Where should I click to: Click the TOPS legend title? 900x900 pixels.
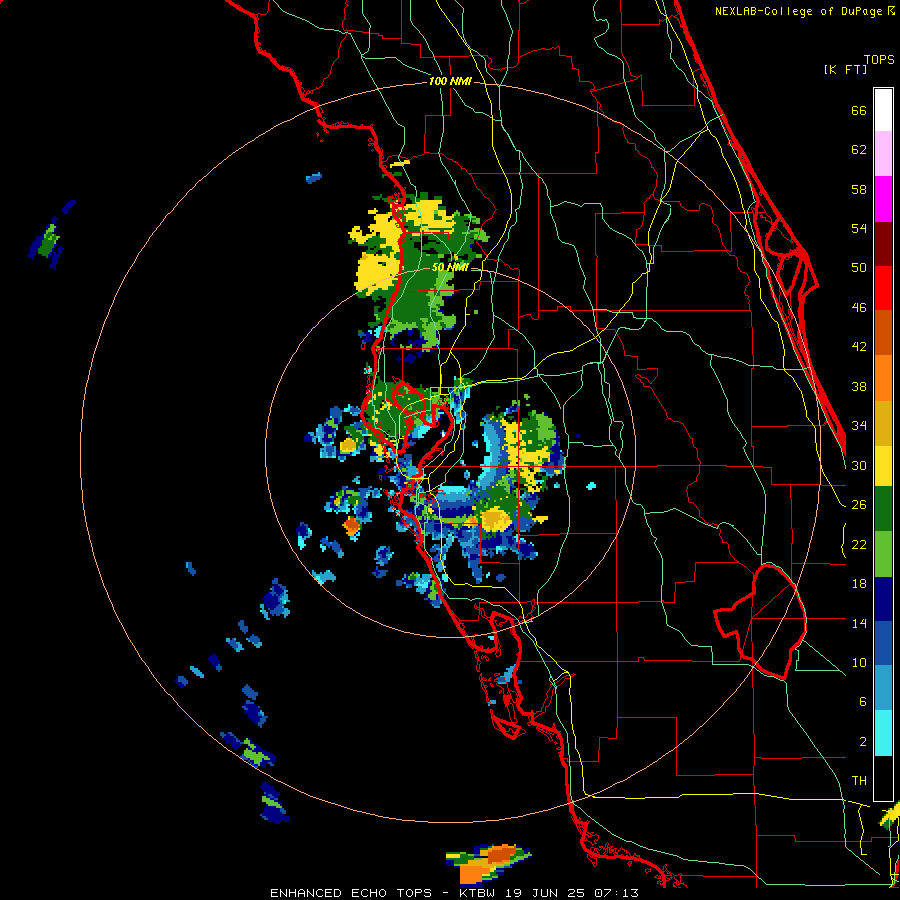879,60
